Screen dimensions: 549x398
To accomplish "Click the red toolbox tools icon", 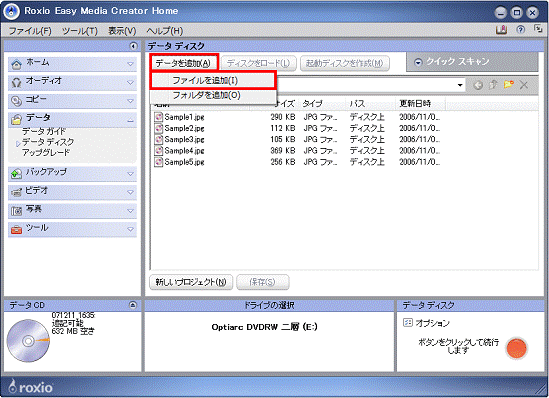I will click(16, 230).
